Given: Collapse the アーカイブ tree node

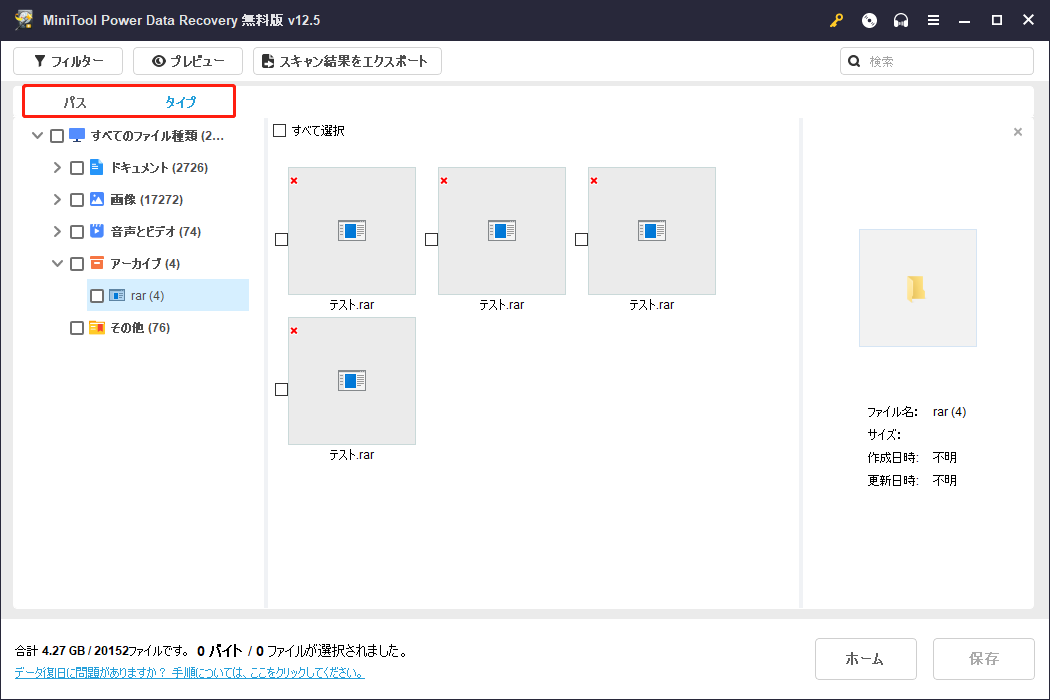Looking at the screenshot, I should click(x=58, y=263).
